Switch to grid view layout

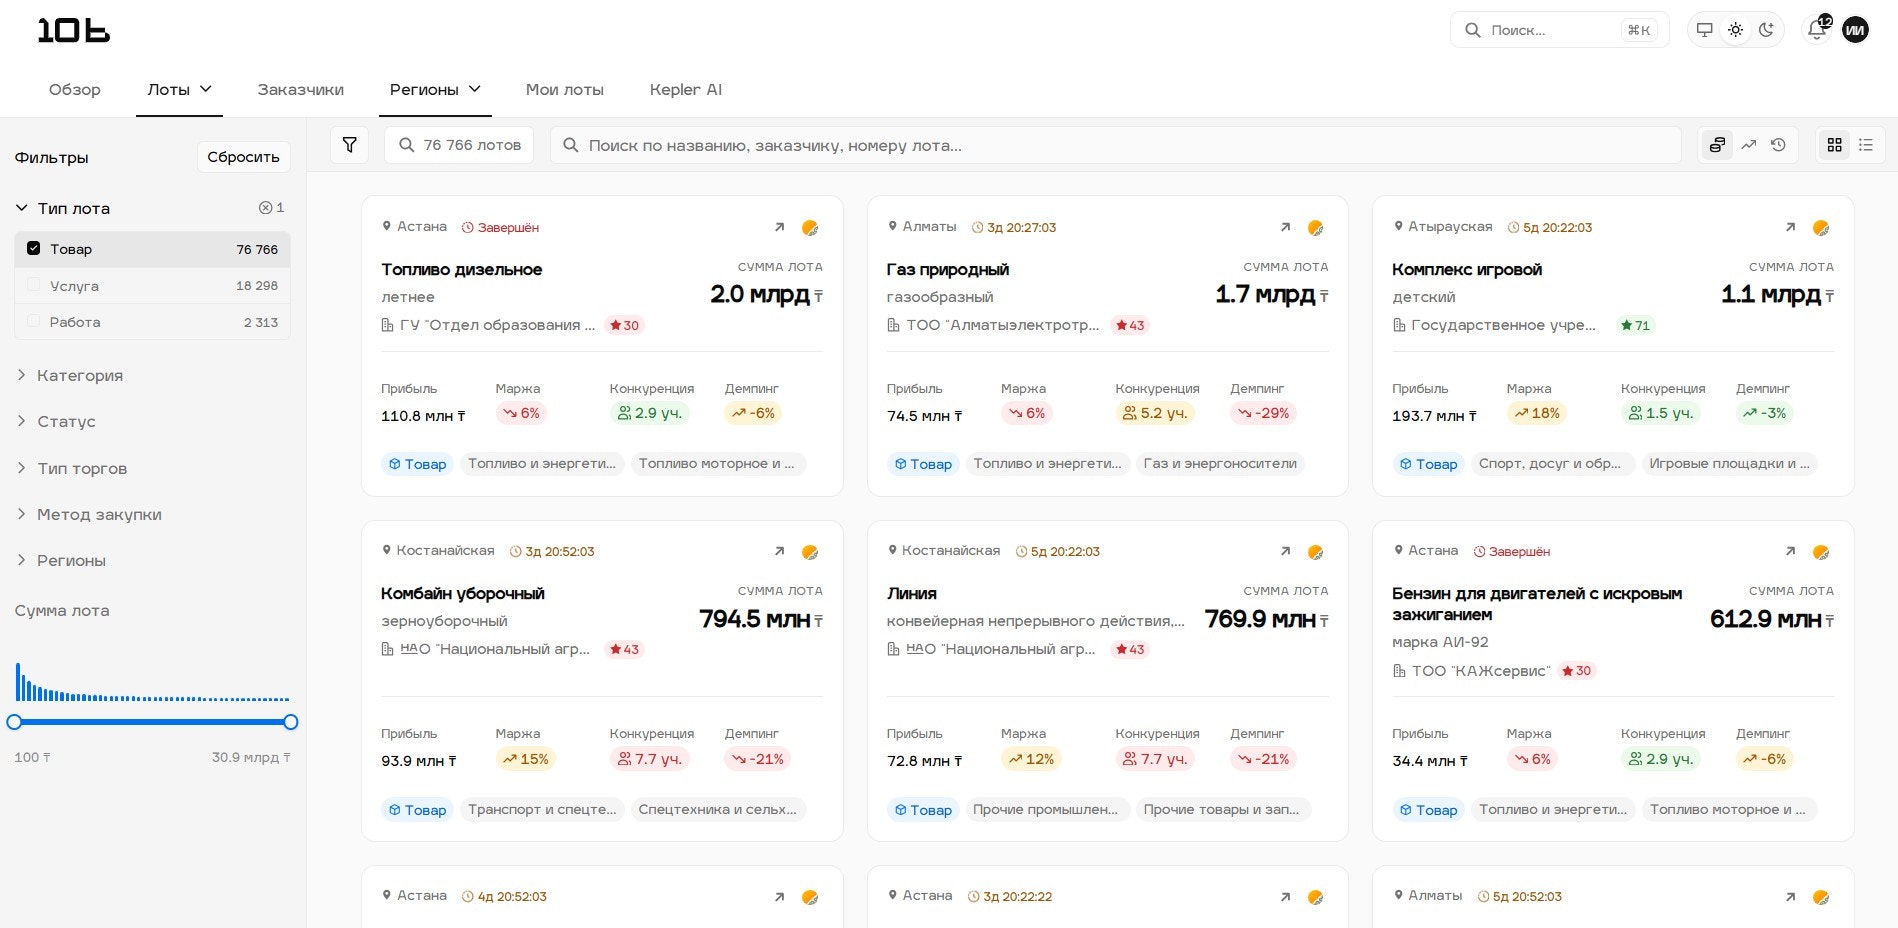pos(1835,145)
